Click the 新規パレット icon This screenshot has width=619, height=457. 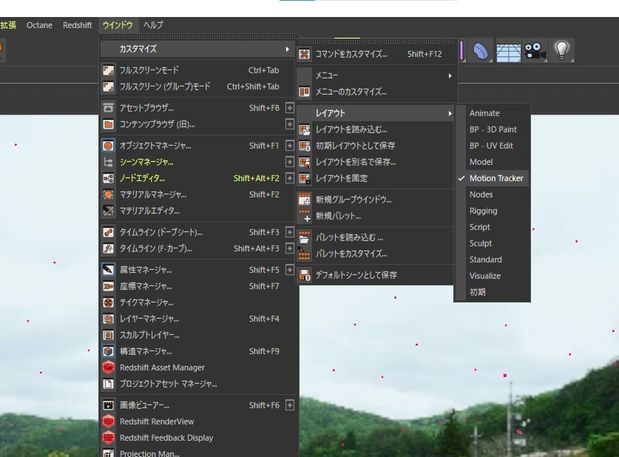pyautogui.click(x=304, y=216)
